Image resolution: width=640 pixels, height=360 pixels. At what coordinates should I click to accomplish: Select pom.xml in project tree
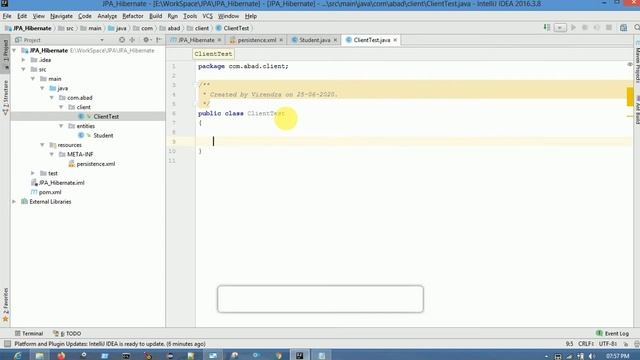click(50, 192)
